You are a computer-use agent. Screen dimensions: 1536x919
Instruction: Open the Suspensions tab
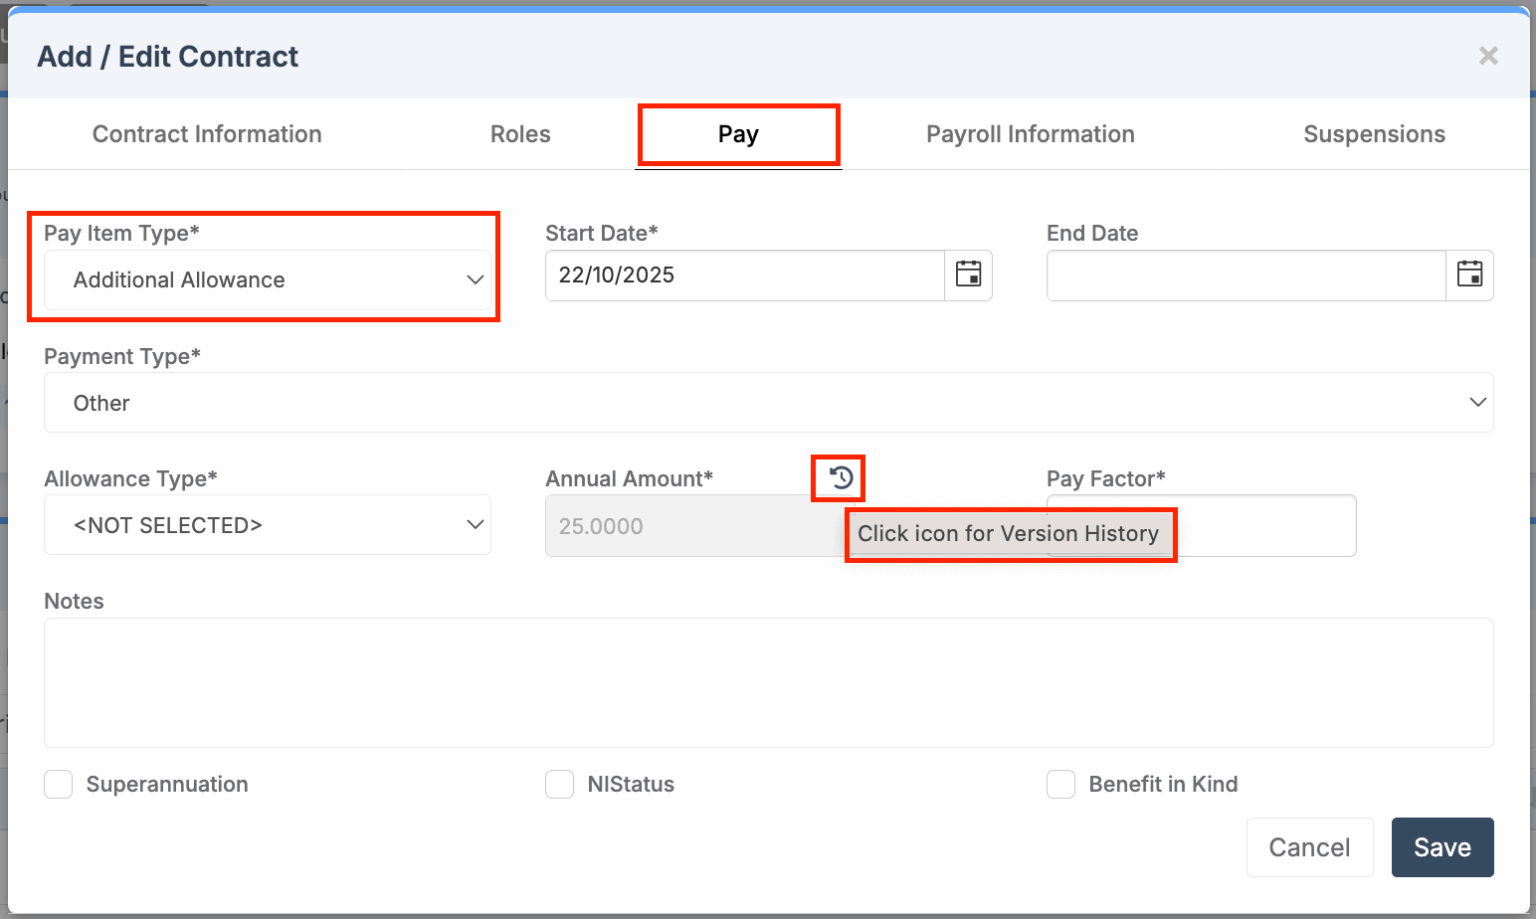tap(1374, 133)
